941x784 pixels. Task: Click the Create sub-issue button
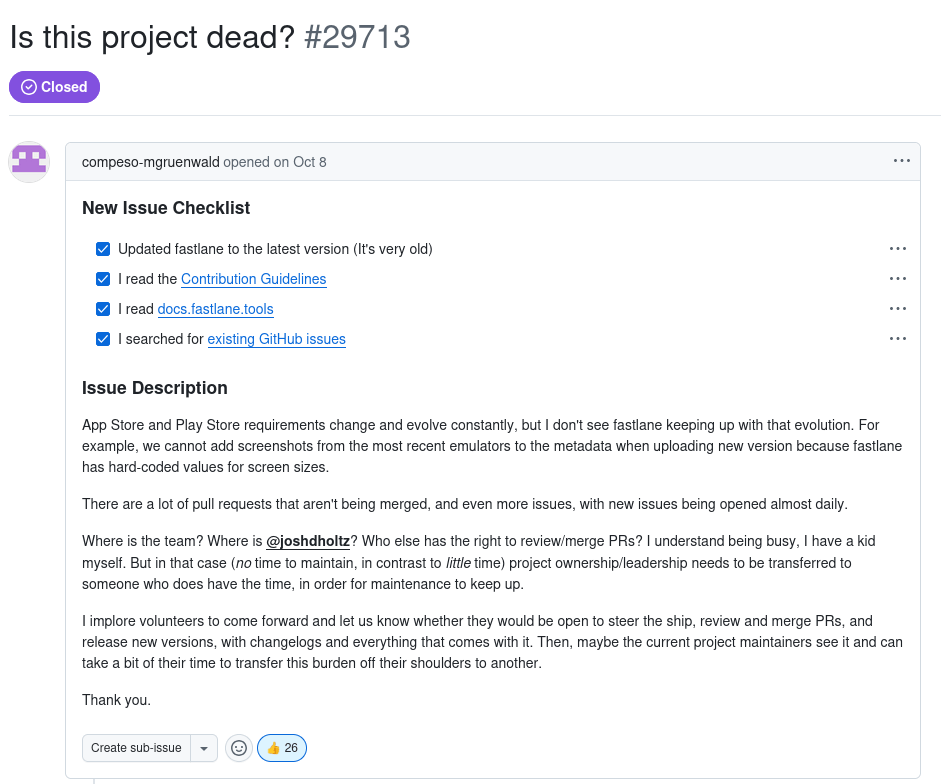tap(137, 748)
